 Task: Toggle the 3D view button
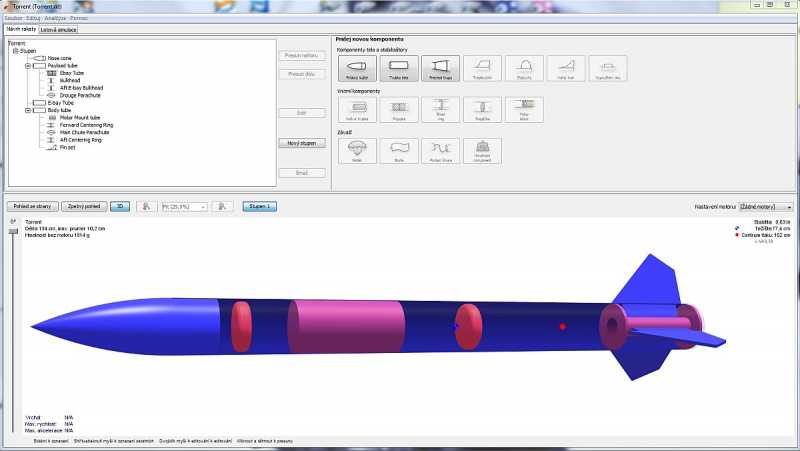point(119,206)
